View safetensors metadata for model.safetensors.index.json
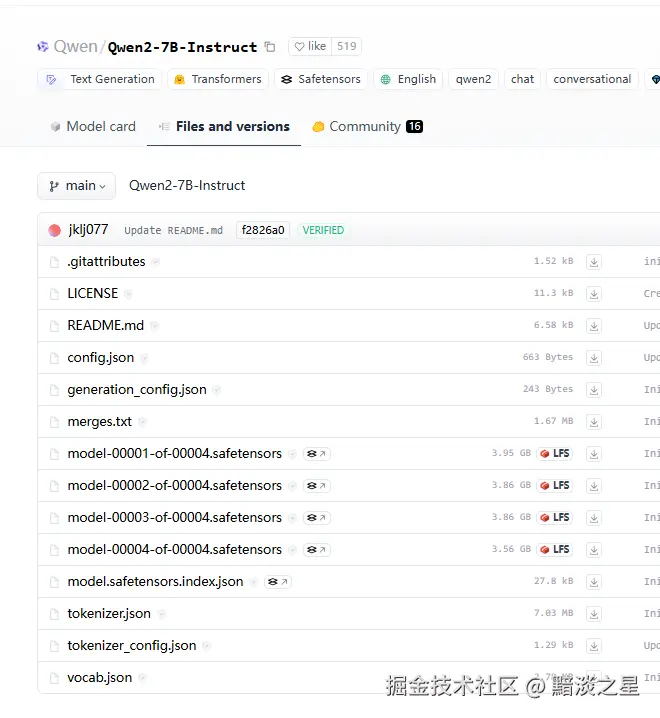This screenshot has width=660, height=718. [x=278, y=582]
